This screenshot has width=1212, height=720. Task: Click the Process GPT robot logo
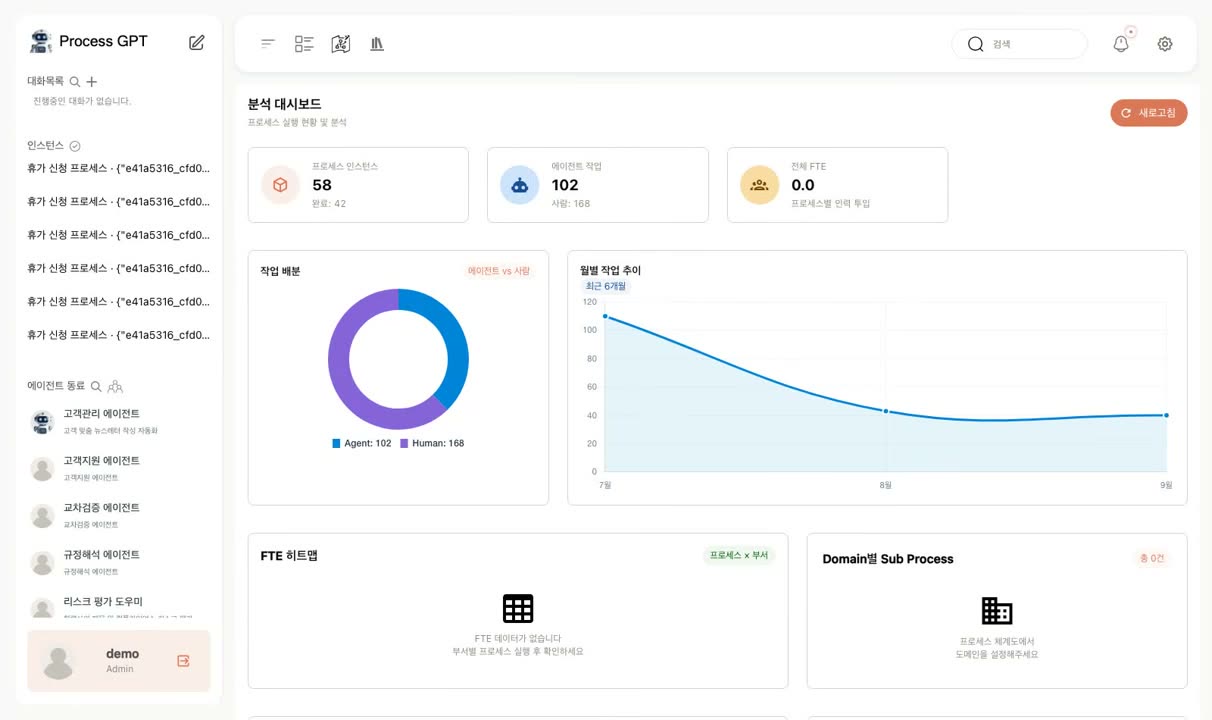(x=40, y=41)
